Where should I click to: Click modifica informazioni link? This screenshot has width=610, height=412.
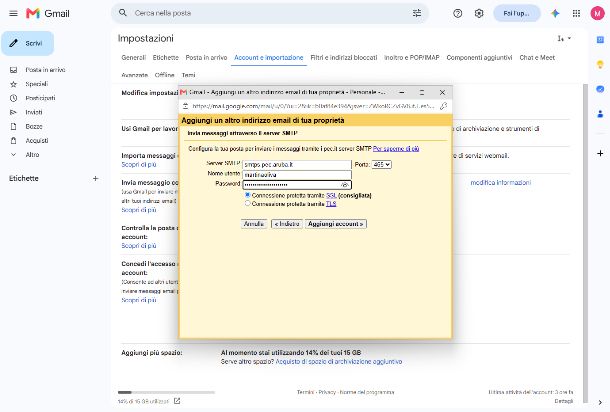point(501,182)
